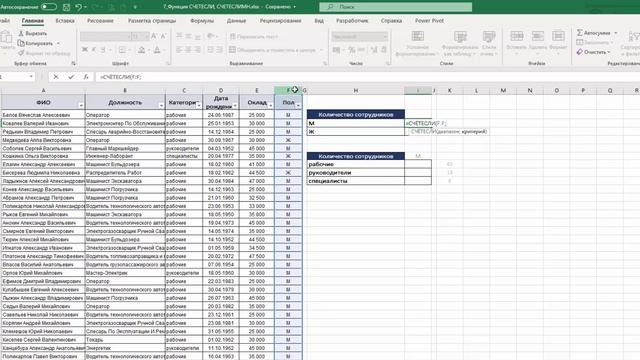640x360 pixels.
Task: Open the Name Box dropdown arrow
Action: click(31, 77)
